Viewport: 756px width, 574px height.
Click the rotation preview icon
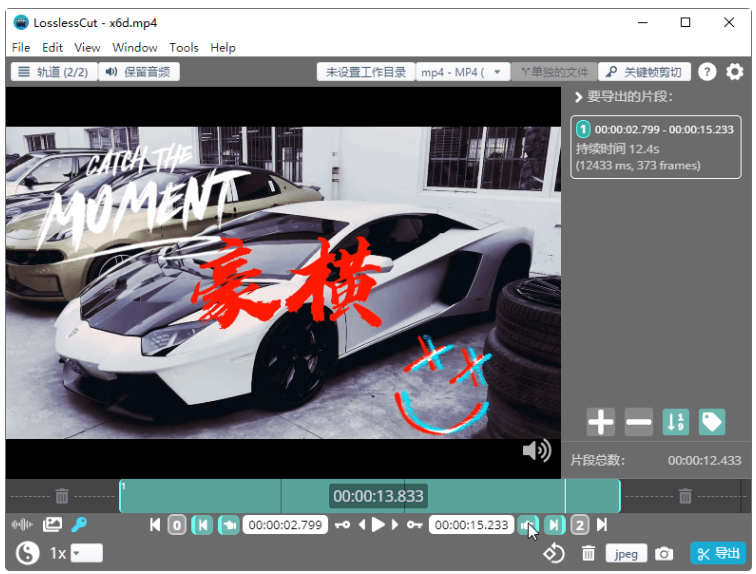point(554,553)
